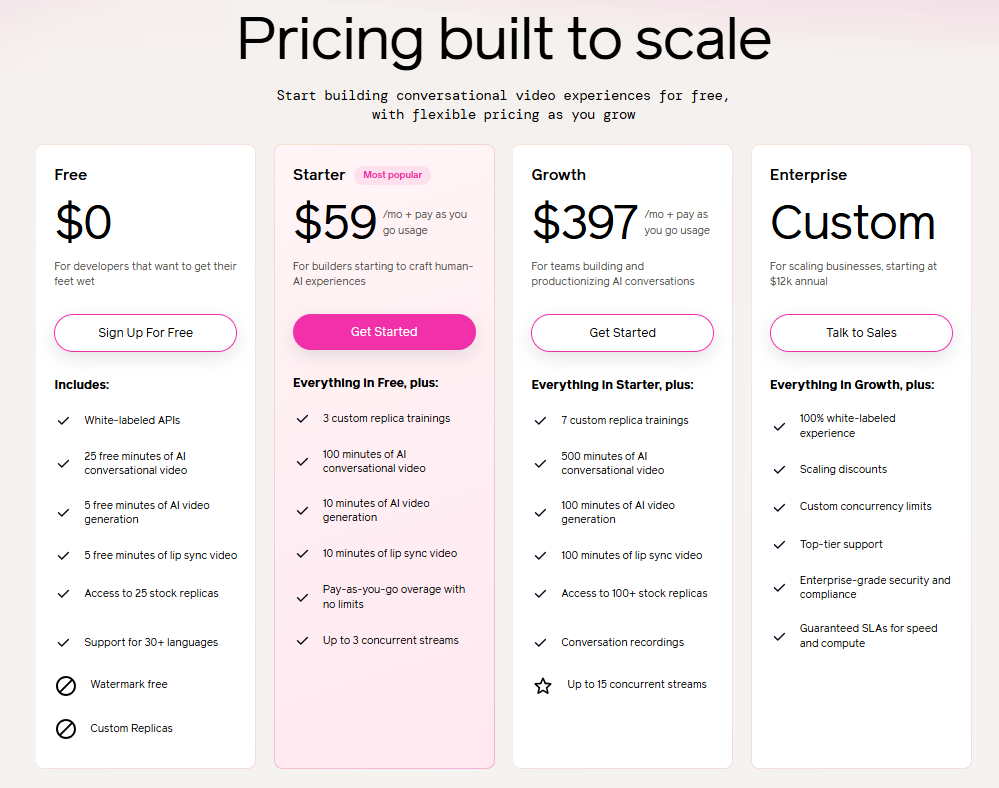The width and height of the screenshot is (999, 788).
Task: Click the pink Get Started button under Starter
Action: pyautogui.click(x=384, y=332)
